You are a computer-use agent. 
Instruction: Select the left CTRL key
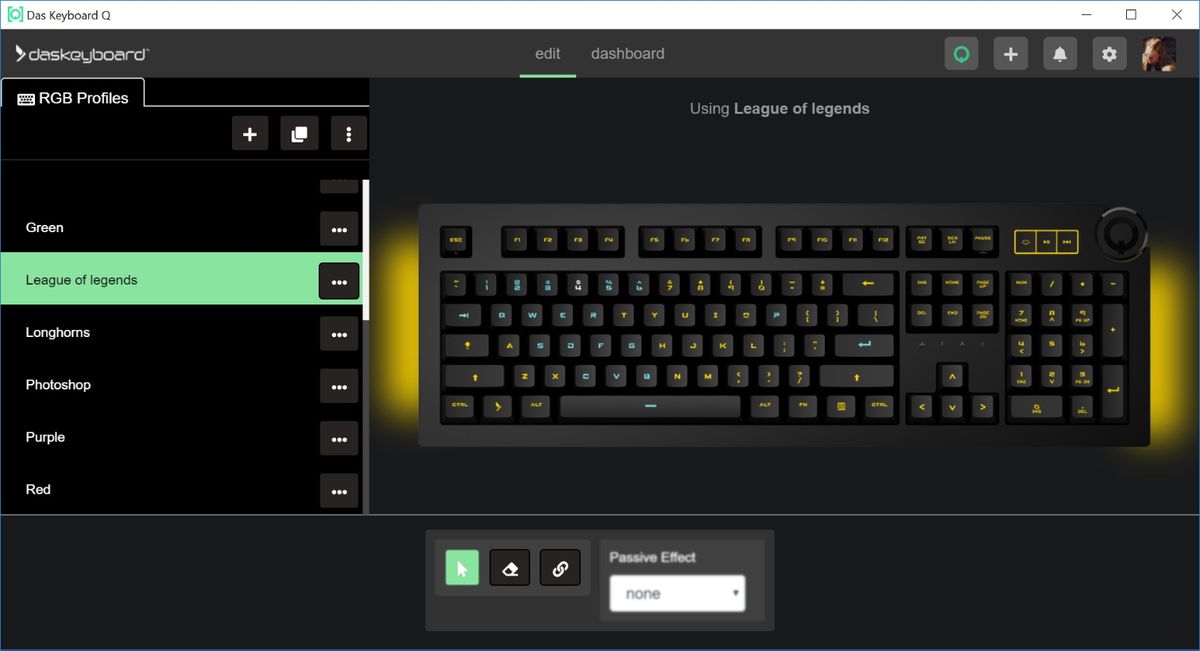[460, 406]
